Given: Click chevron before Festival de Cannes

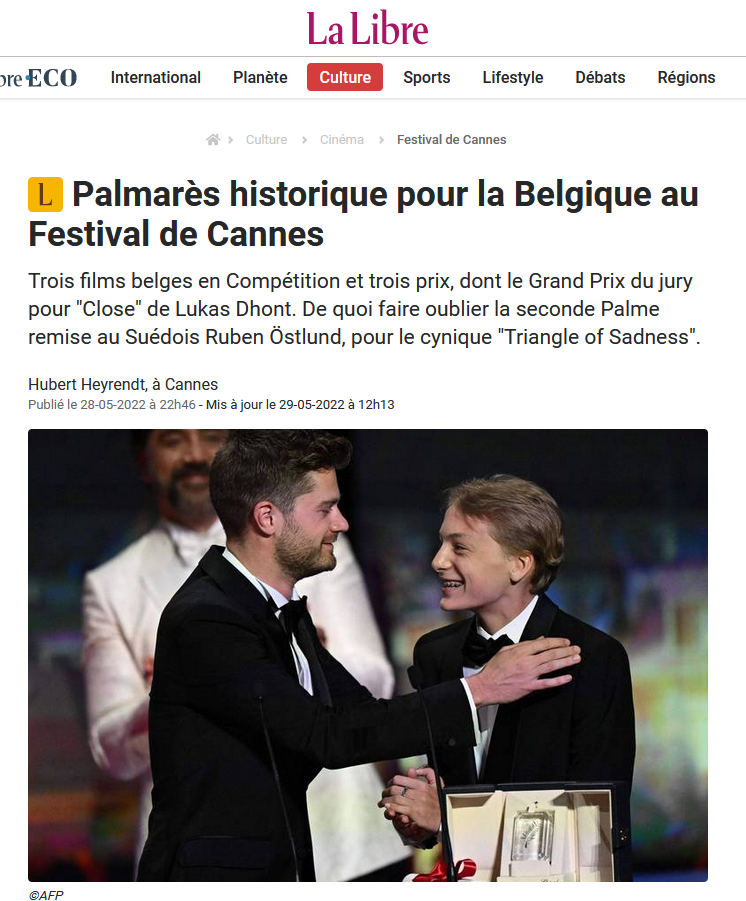Looking at the screenshot, I should [x=381, y=140].
